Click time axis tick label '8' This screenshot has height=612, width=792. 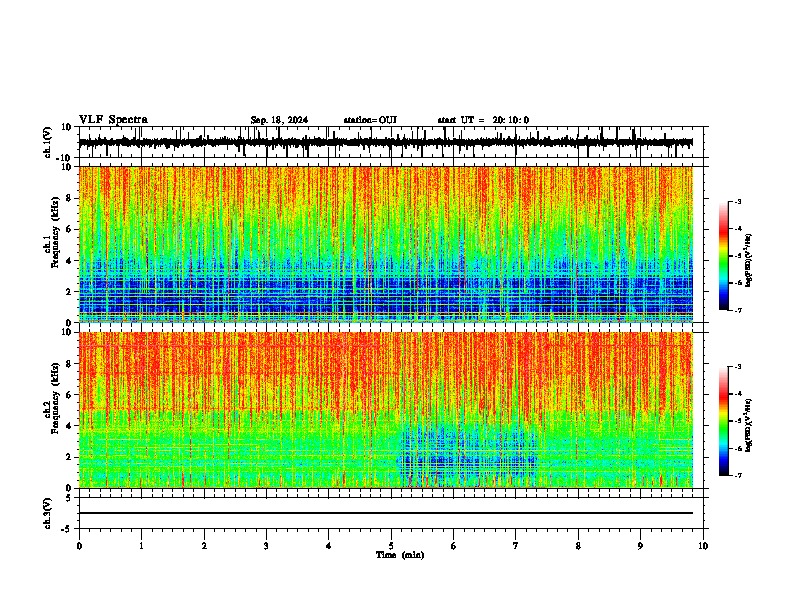578,546
